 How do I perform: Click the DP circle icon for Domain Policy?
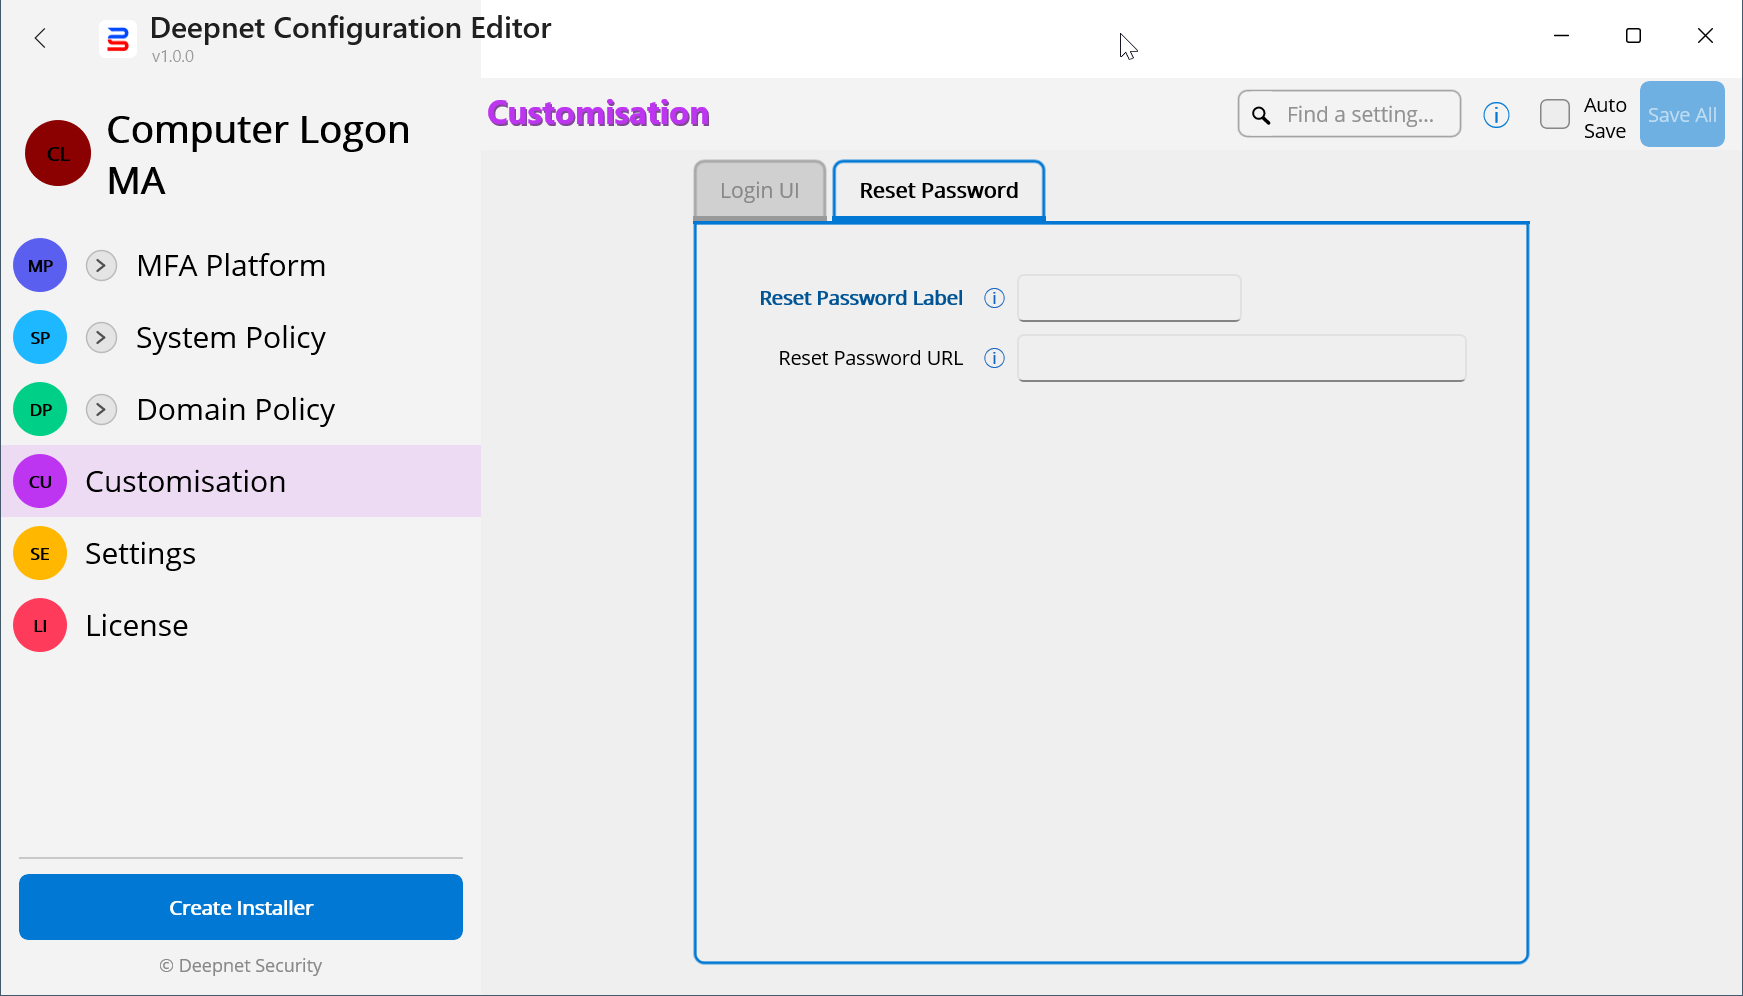point(40,410)
